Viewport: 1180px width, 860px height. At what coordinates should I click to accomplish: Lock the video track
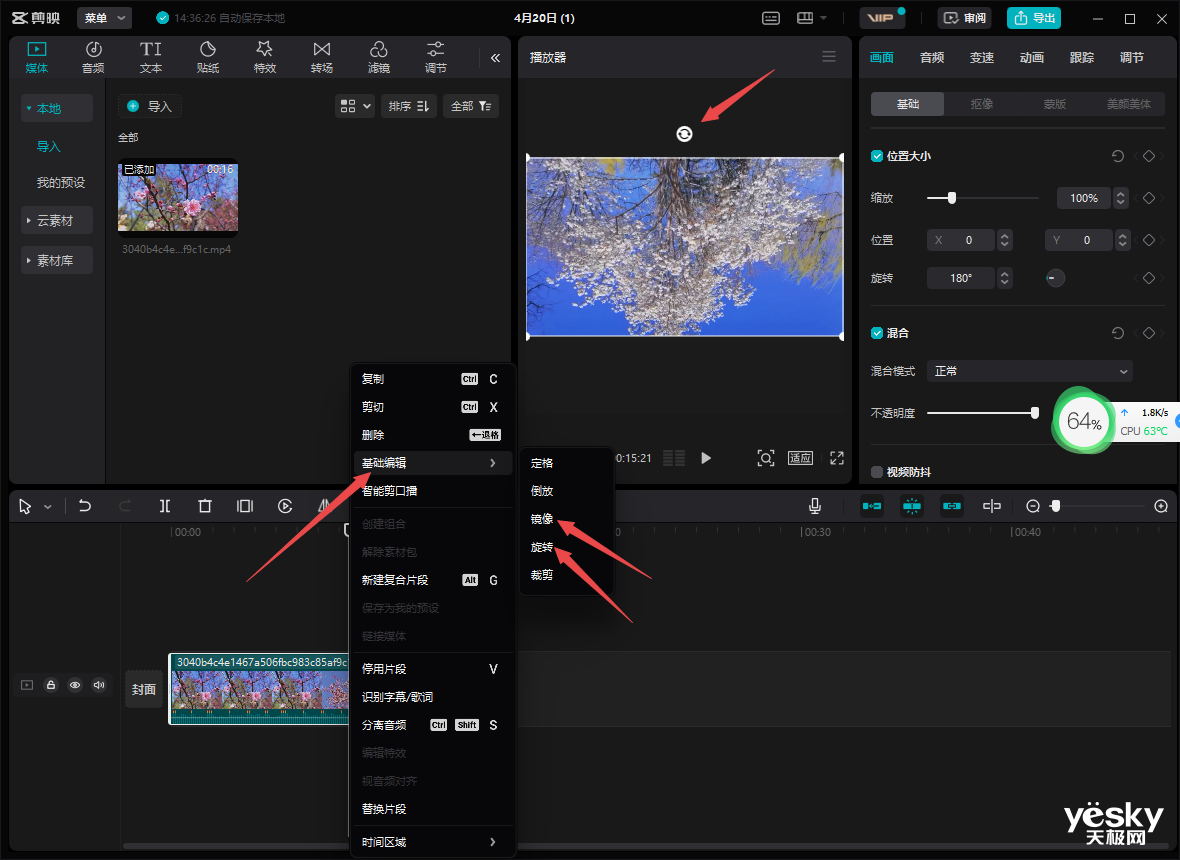tap(51, 685)
